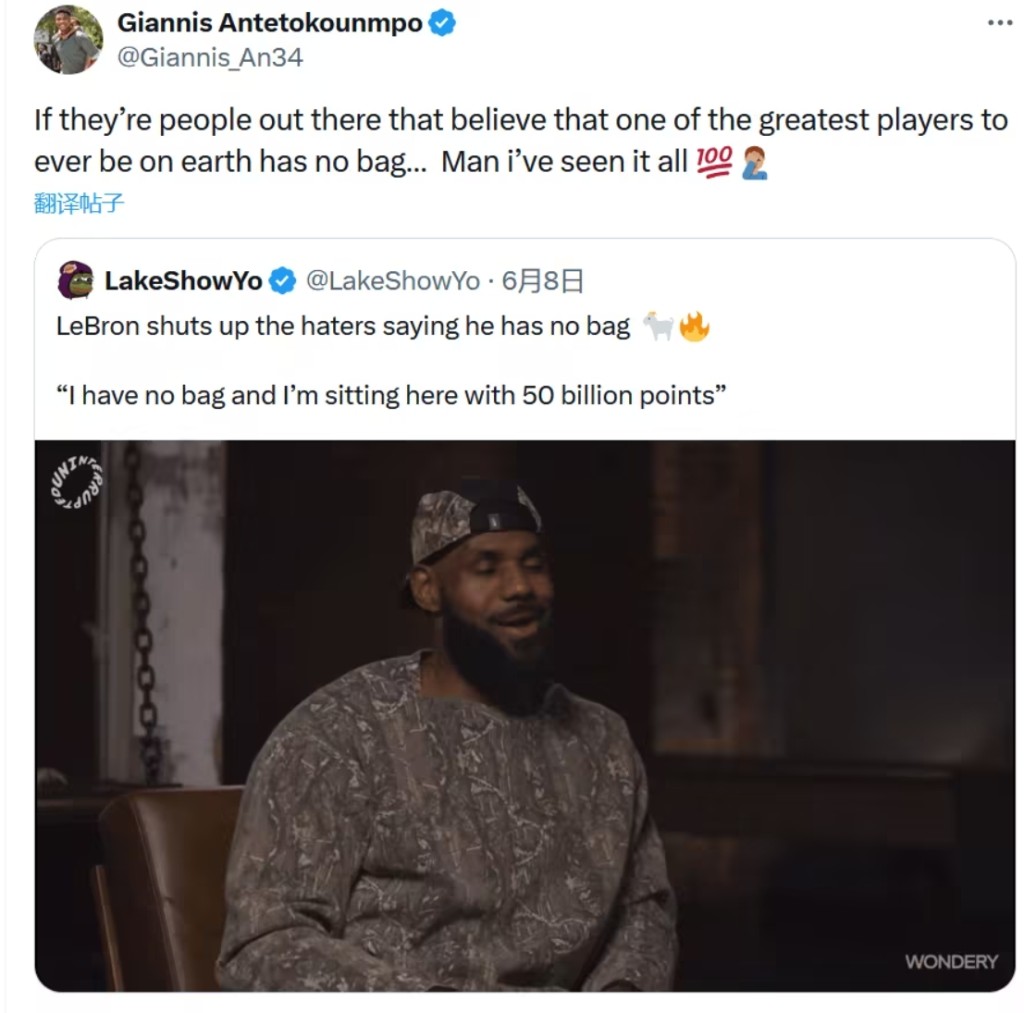This screenshot has height=1013, width=1024.
Task: Click the 翻译帖子 translate post link
Action: pos(78,204)
